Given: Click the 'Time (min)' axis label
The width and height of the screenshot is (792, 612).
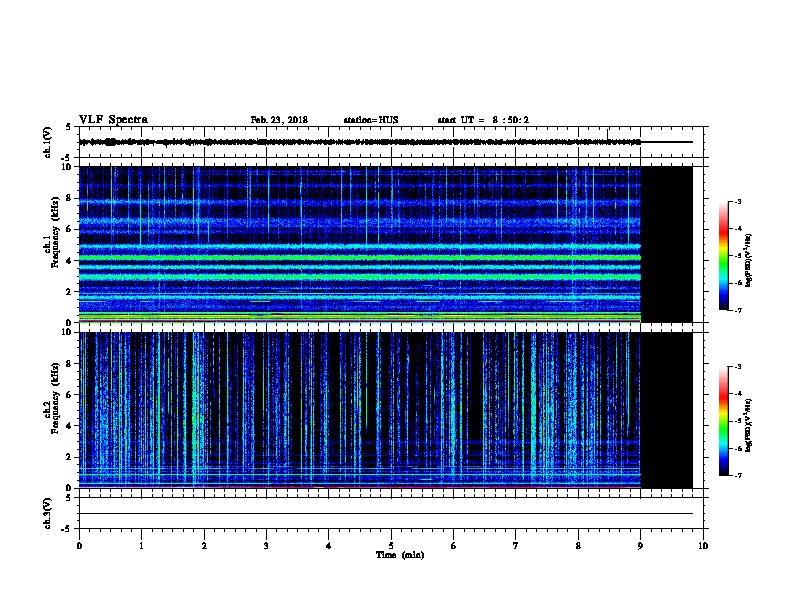Looking at the screenshot, I should coord(400,555).
